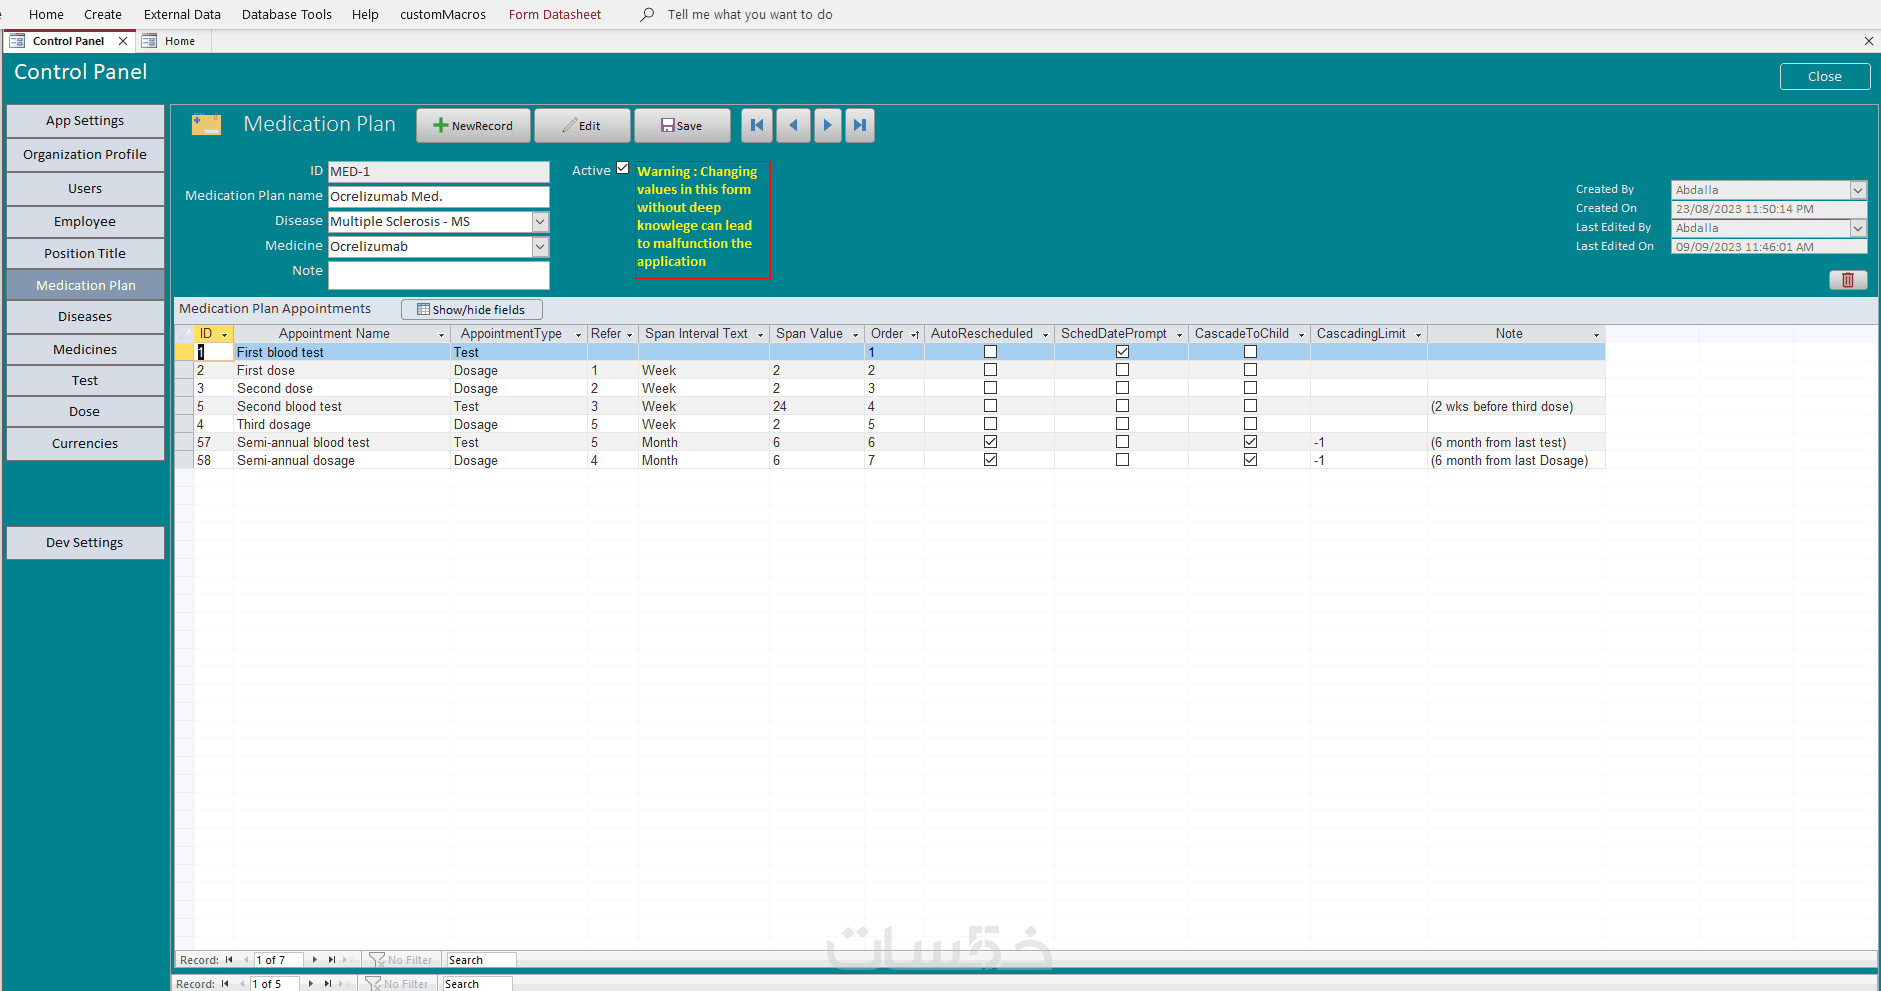Viewport: 1881px width, 991px height.
Task: Click the red delete trash icon
Action: (1848, 280)
